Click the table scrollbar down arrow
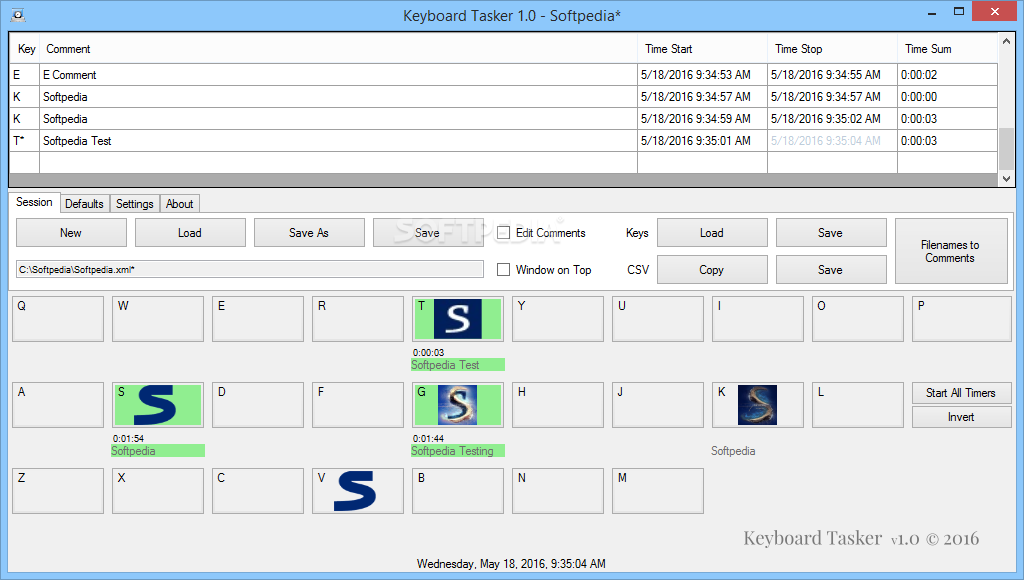The width and height of the screenshot is (1024, 580). pos(1006,179)
